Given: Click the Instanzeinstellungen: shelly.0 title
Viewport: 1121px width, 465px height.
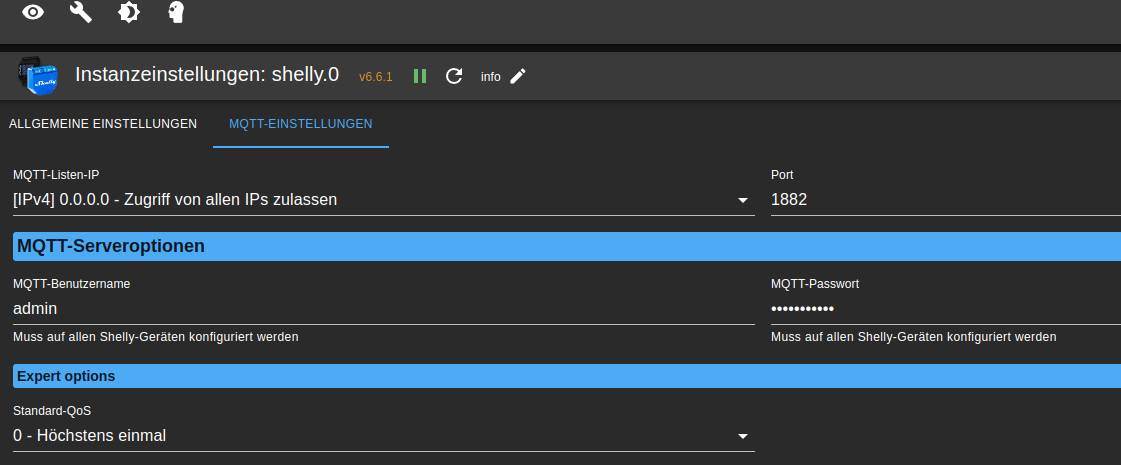Looking at the screenshot, I should [207, 75].
